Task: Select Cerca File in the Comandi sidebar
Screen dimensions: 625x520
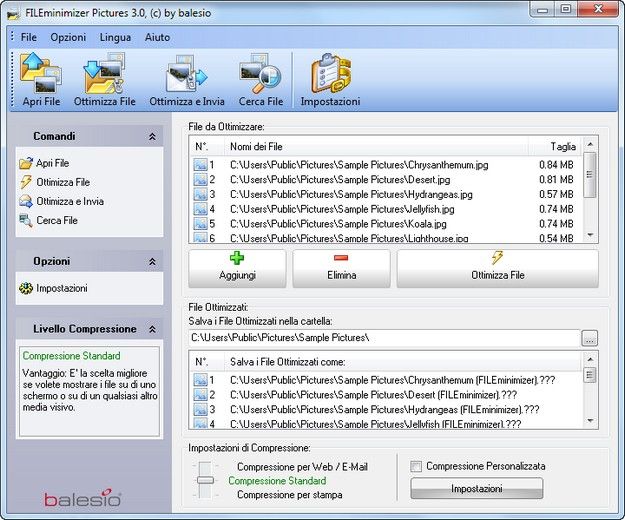Action: pyautogui.click(x=56, y=220)
